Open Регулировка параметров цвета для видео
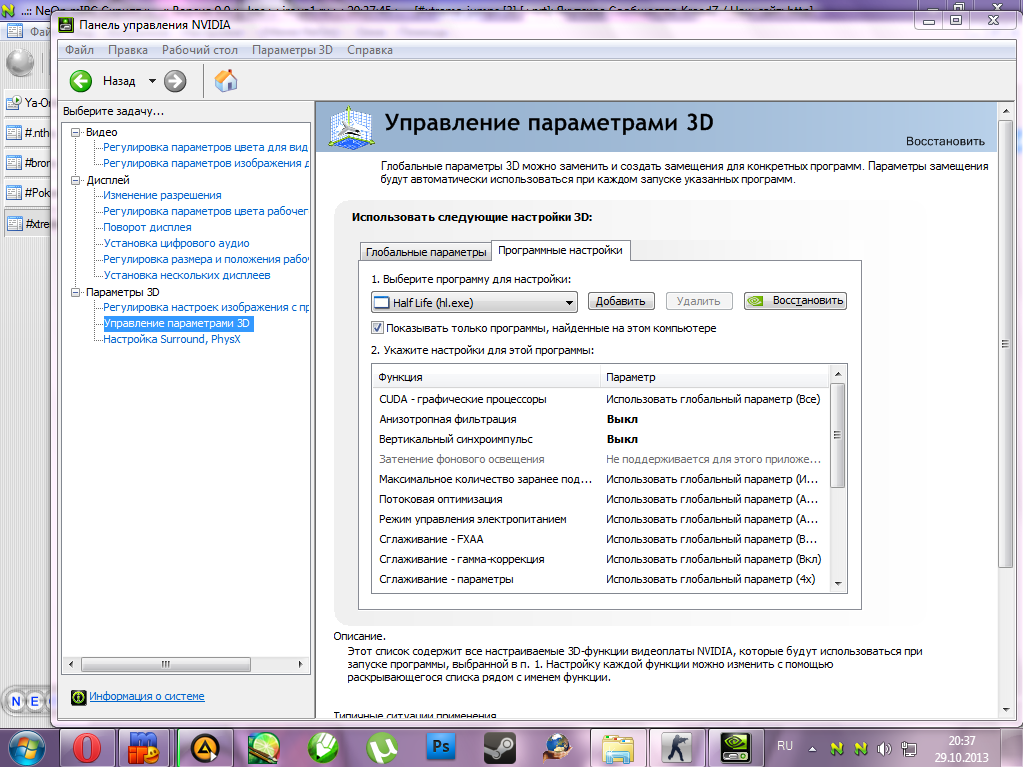Image resolution: width=1023 pixels, height=767 pixels. coord(205,147)
